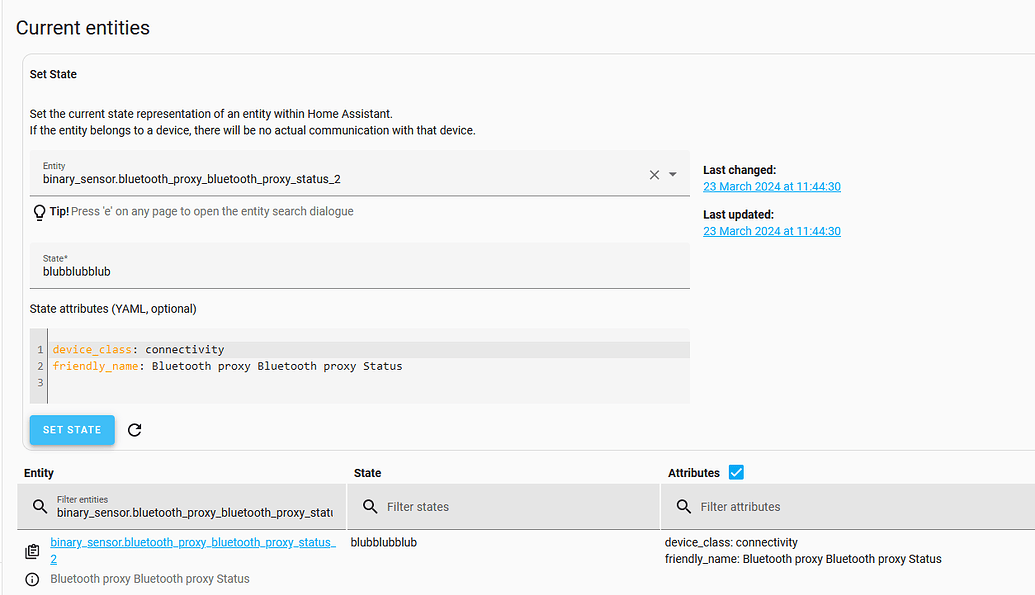Focus the State text field

(x=360, y=271)
